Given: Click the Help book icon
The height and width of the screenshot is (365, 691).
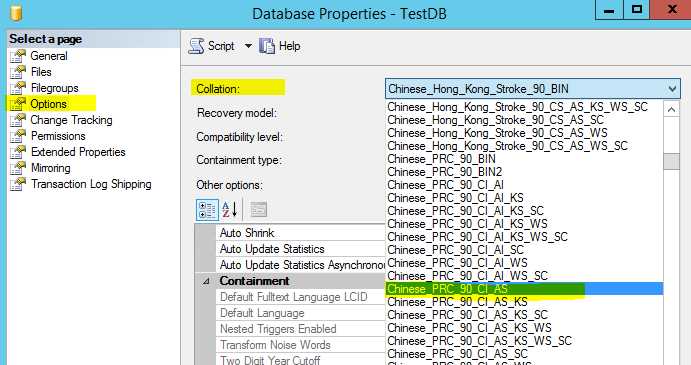Looking at the screenshot, I should tap(267, 46).
